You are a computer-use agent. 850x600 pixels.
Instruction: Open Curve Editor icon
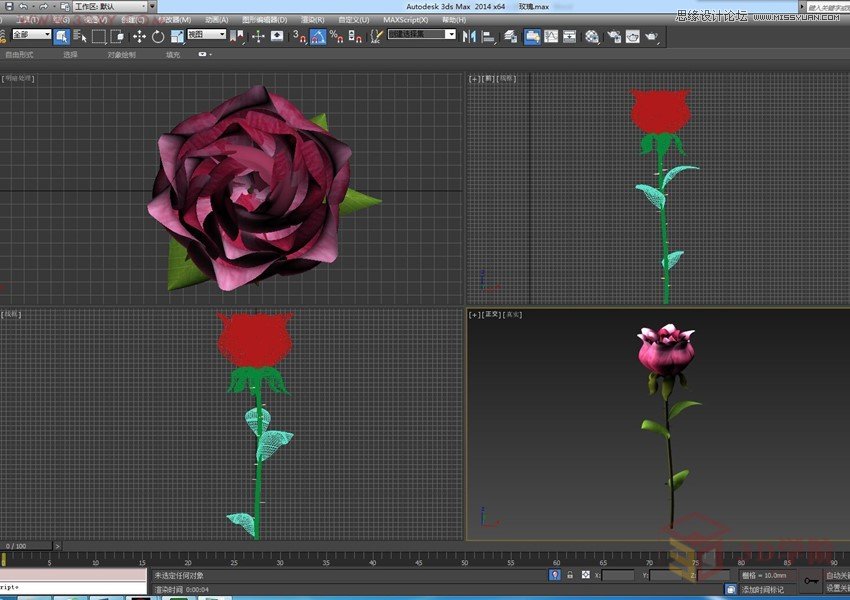click(x=551, y=37)
